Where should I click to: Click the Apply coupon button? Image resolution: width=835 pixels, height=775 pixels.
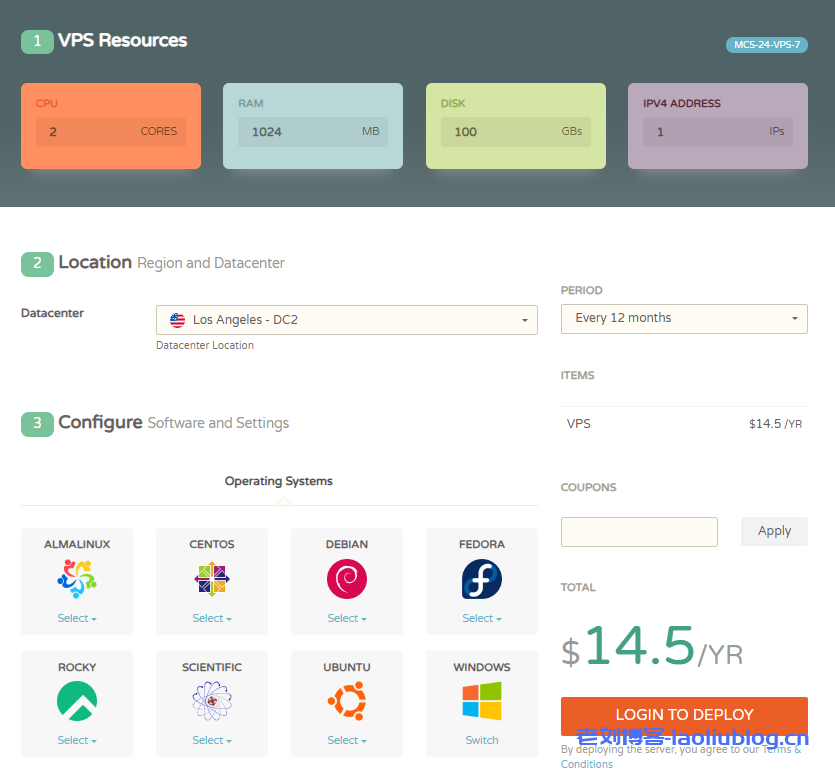click(774, 531)
